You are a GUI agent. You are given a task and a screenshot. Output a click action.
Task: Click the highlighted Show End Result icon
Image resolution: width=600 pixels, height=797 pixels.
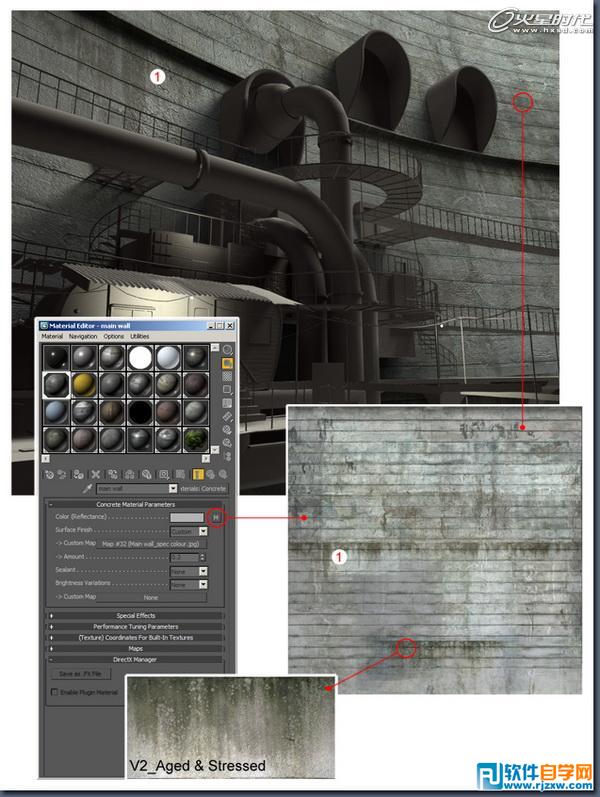click(198, 473)
